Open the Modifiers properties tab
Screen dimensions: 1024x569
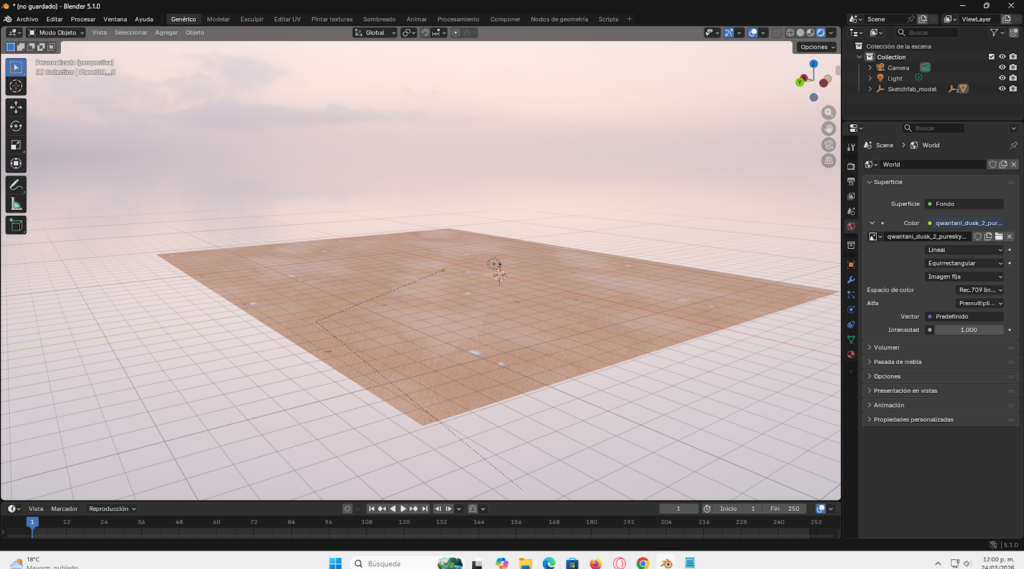[851, 280]
